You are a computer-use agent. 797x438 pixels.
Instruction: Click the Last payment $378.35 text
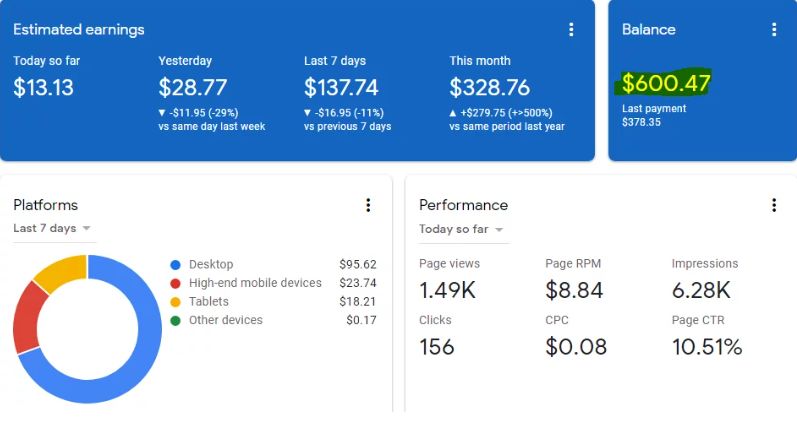click(x=653, y=115)
